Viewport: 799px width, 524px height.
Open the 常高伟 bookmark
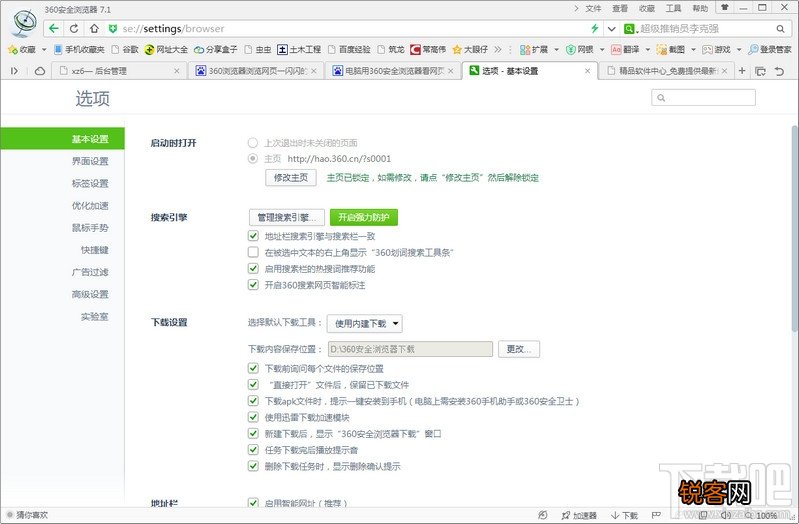coord(428,49)
